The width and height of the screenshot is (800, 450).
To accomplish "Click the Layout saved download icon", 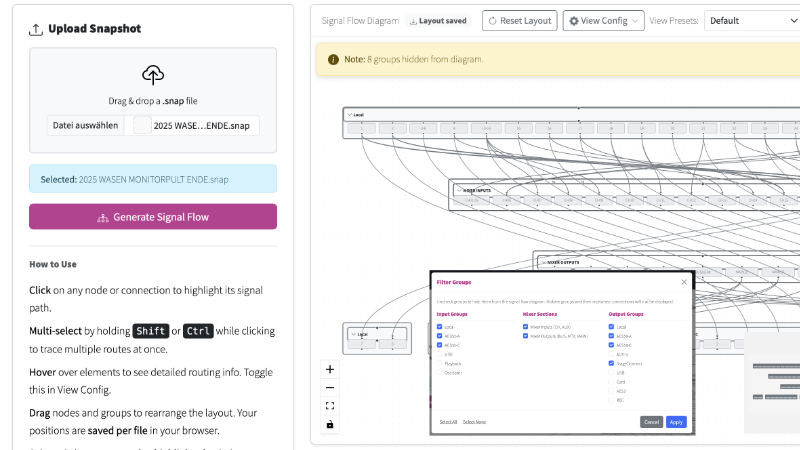I will [413, 21].
